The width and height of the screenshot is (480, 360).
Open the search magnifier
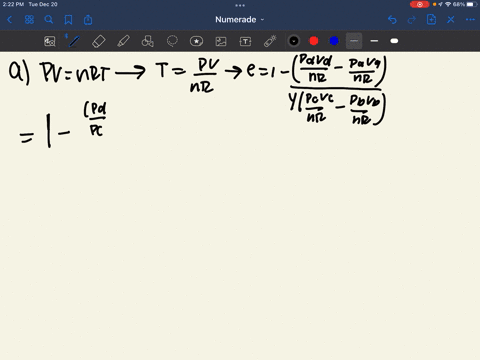tap(49, 20)
